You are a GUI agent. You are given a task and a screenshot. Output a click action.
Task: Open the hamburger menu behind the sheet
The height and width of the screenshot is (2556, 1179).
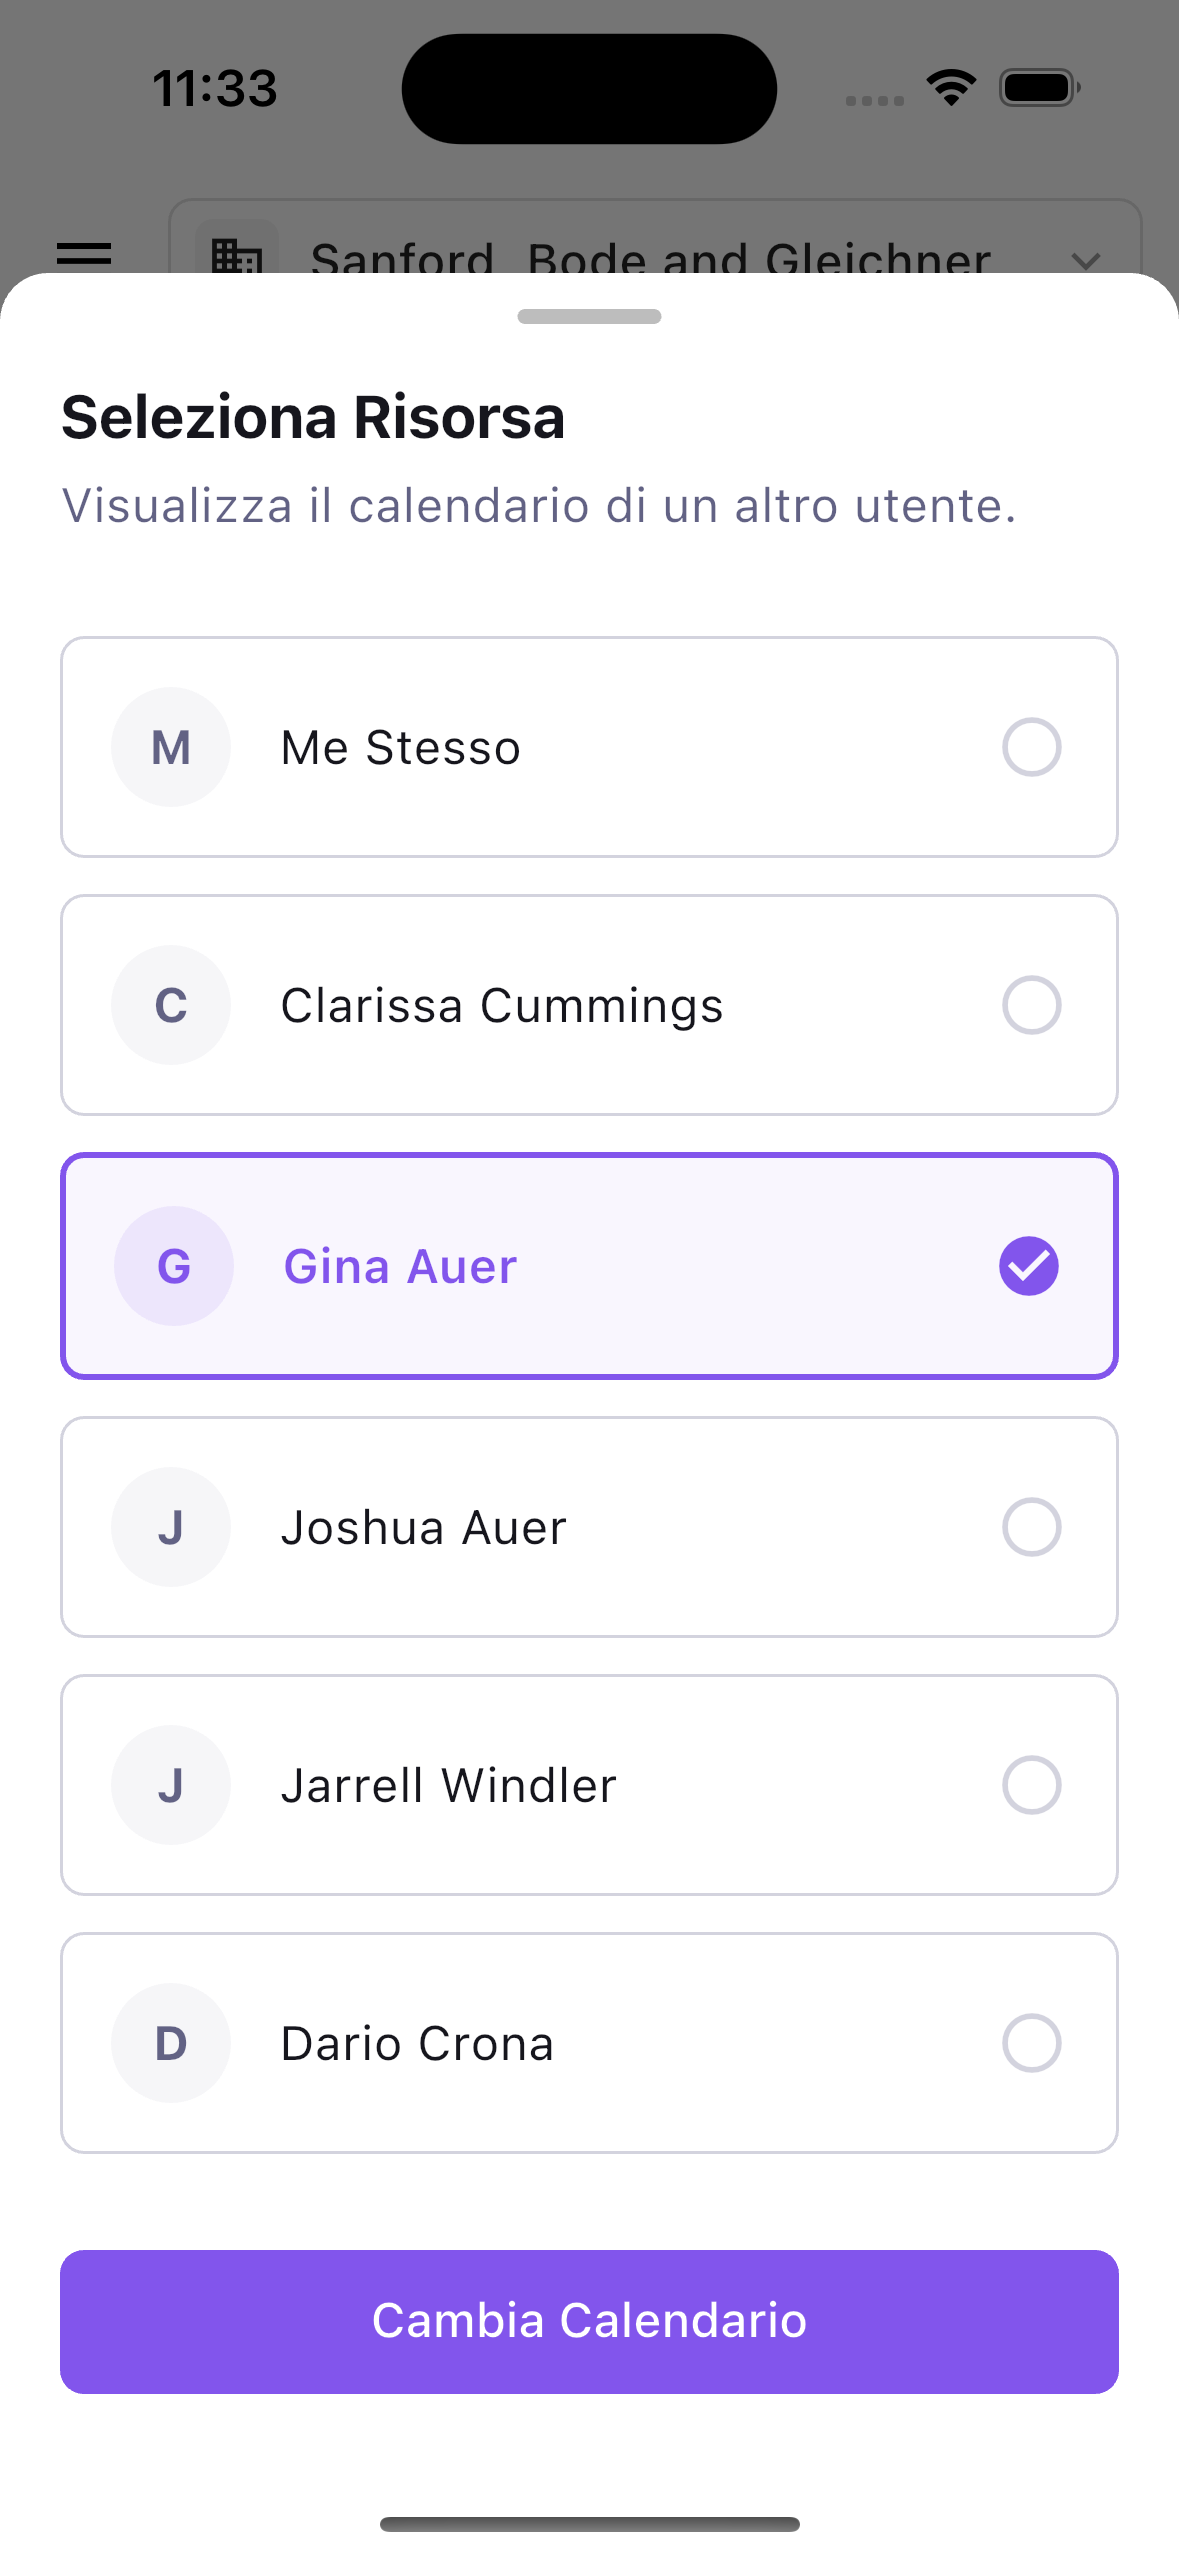pyautogui.click(x=84, y=253)
